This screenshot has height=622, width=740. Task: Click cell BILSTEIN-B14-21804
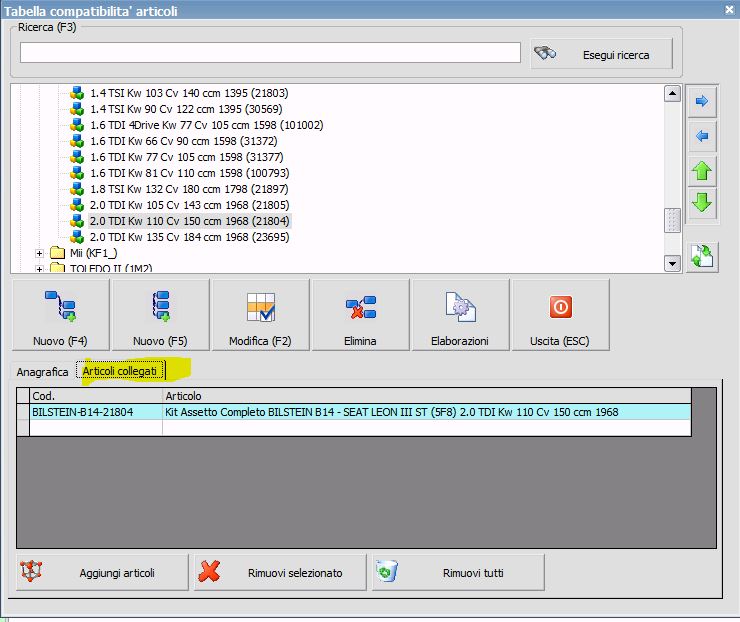click(96, 412)
